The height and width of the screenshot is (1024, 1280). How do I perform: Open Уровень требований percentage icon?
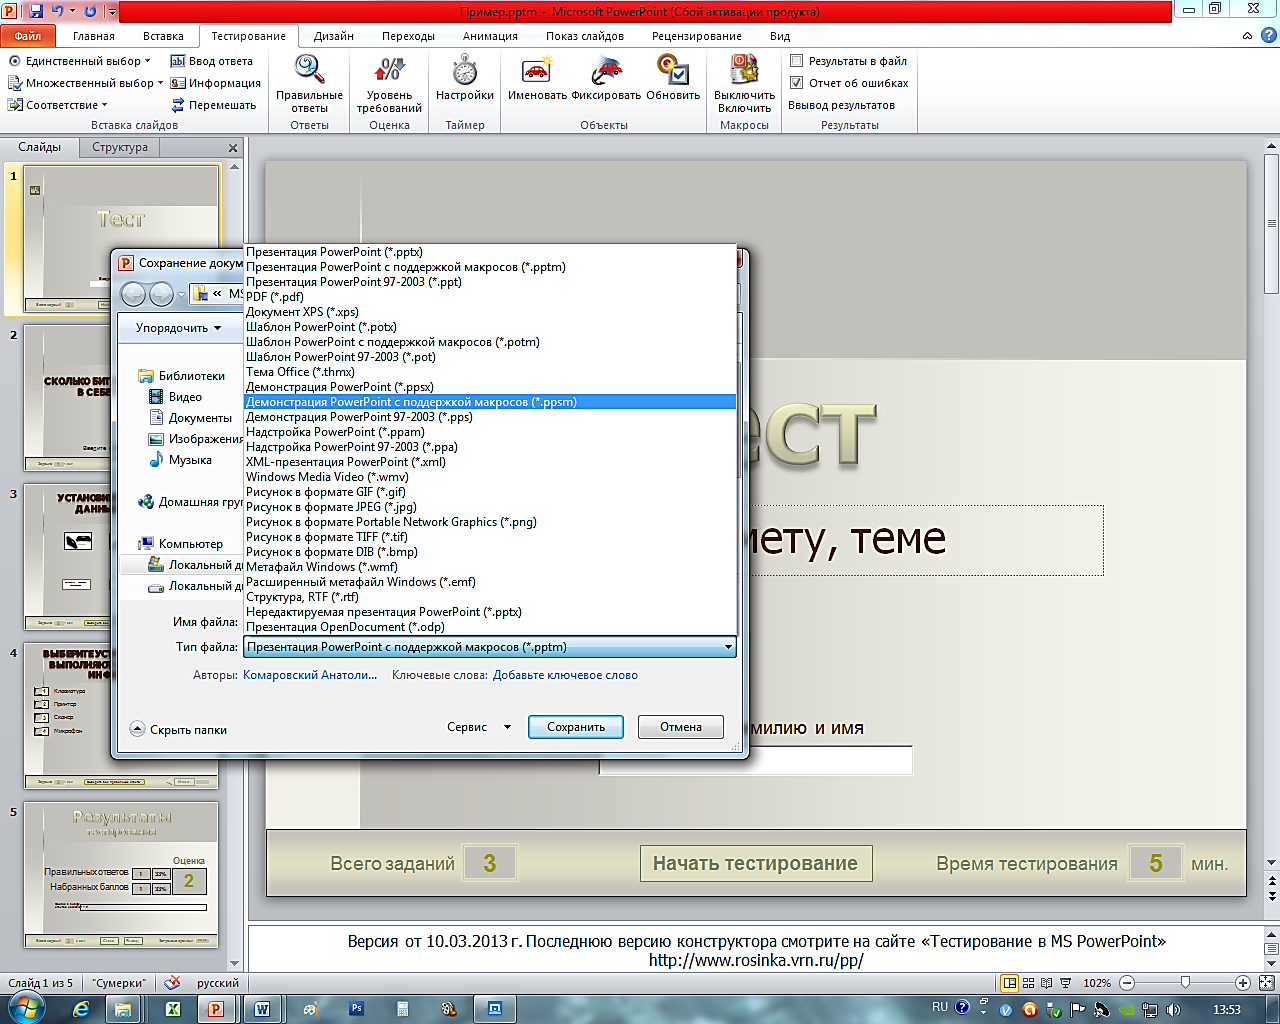(389, 71)
